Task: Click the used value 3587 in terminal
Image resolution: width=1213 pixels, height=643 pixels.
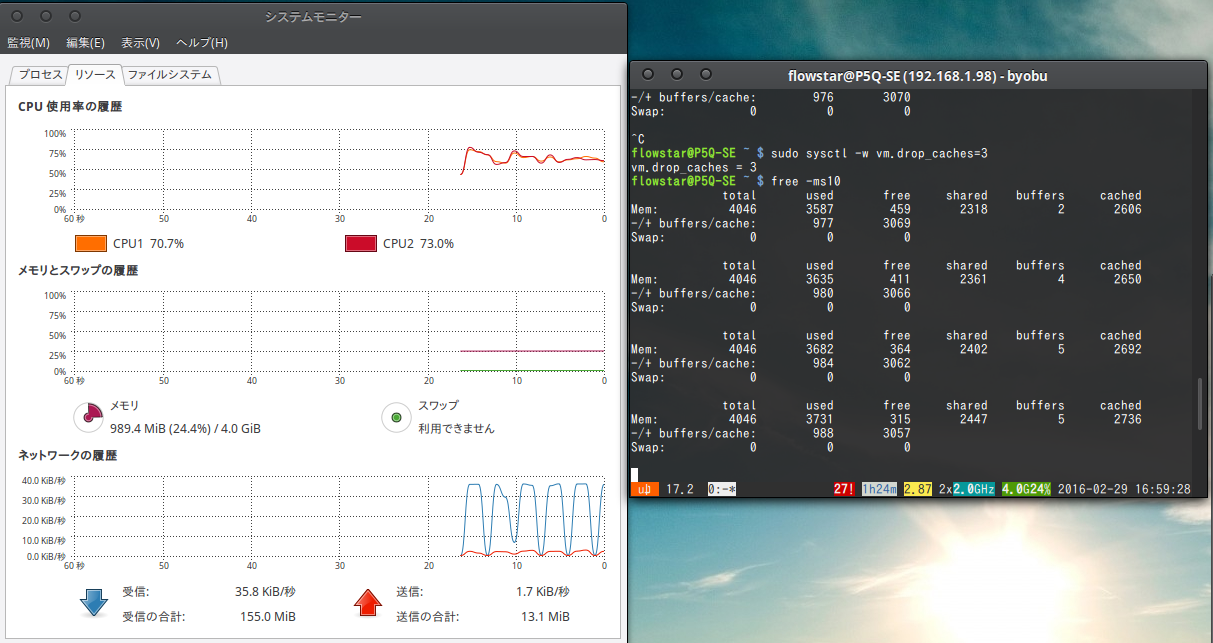Action: tap(819, 209)
